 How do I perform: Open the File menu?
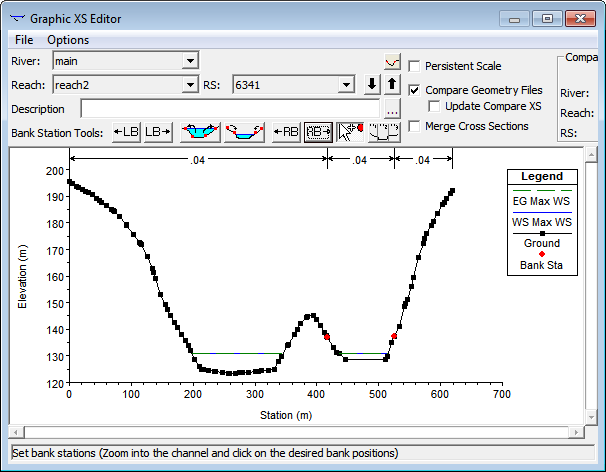24,40
